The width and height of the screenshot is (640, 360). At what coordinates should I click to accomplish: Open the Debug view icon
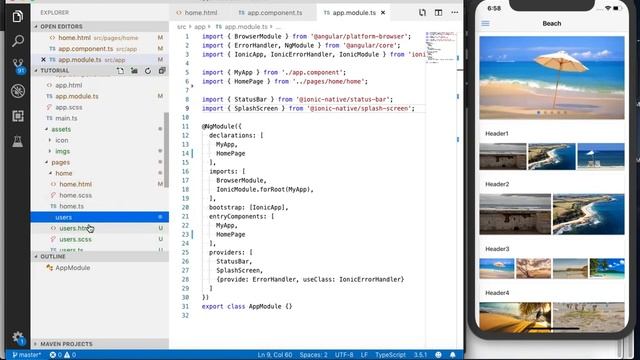pos(18,91)
